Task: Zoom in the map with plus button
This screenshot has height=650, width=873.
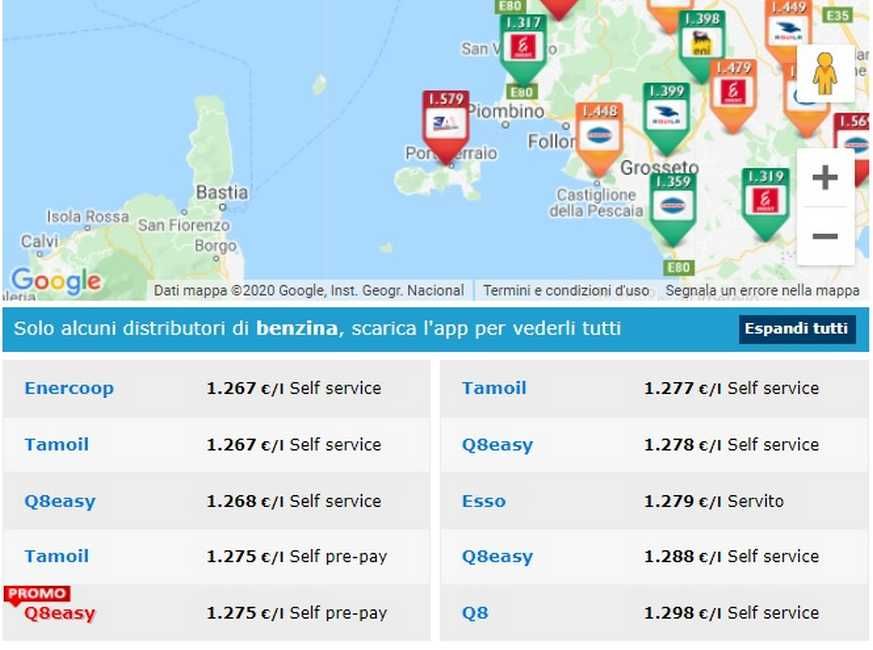Action: [825, 178]
